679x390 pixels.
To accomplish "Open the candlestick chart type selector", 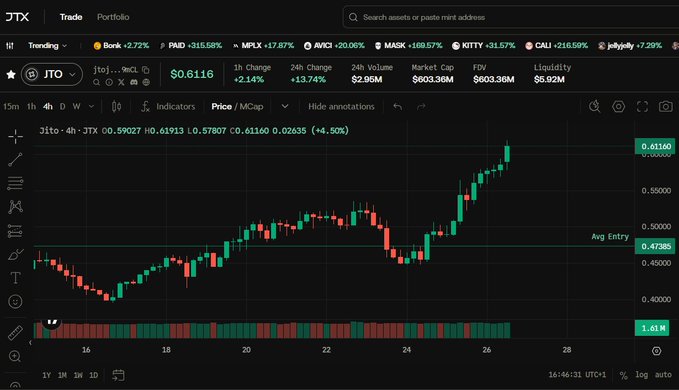I will [116, 106].
